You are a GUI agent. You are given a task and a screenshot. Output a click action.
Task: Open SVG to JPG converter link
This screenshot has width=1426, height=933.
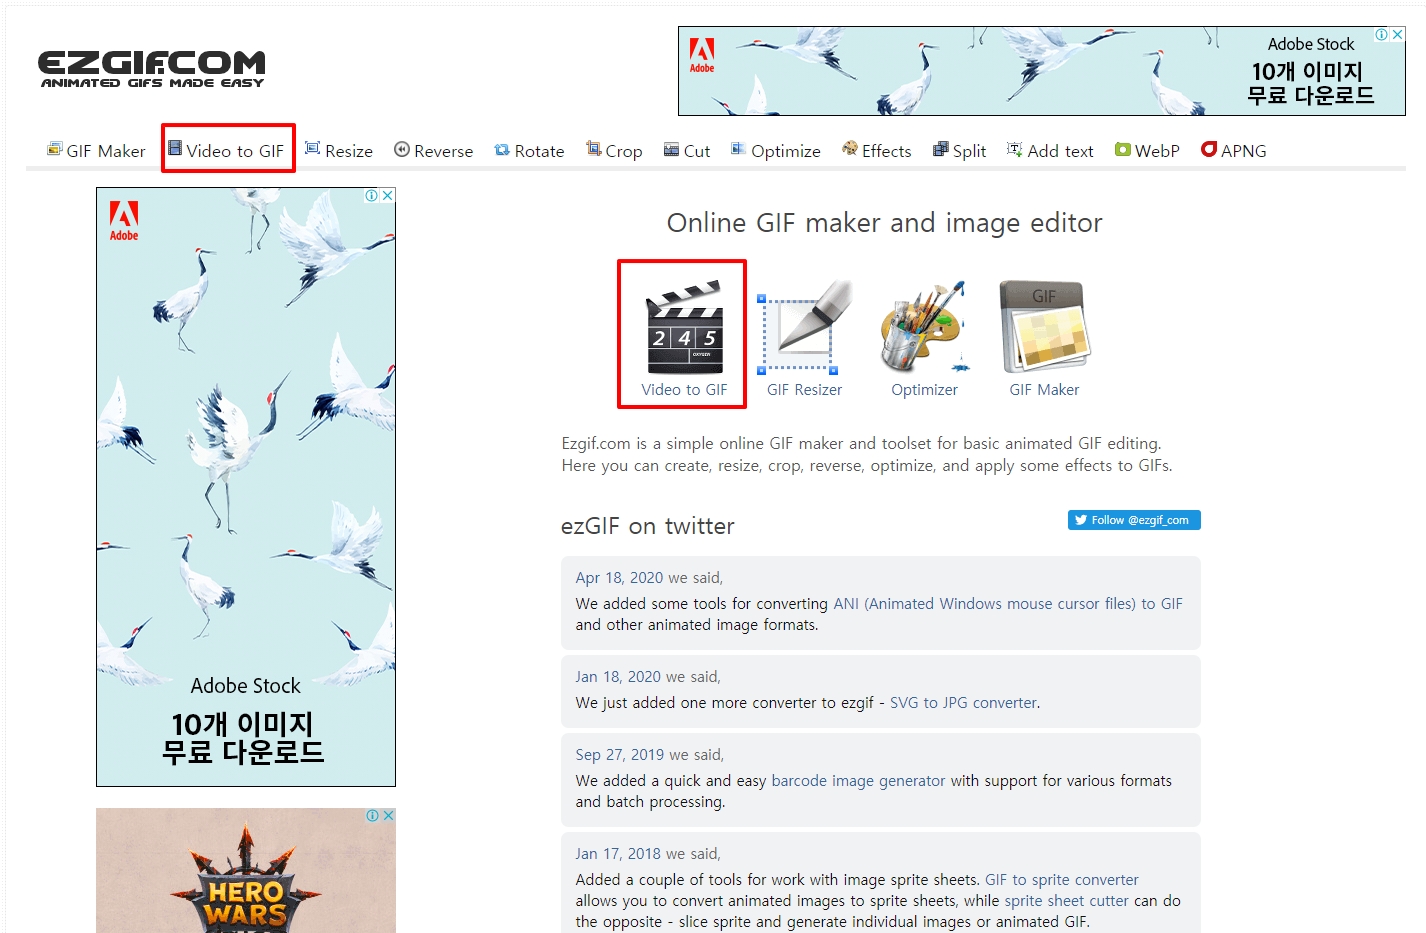pyautogui.click(x=963, y=703)
